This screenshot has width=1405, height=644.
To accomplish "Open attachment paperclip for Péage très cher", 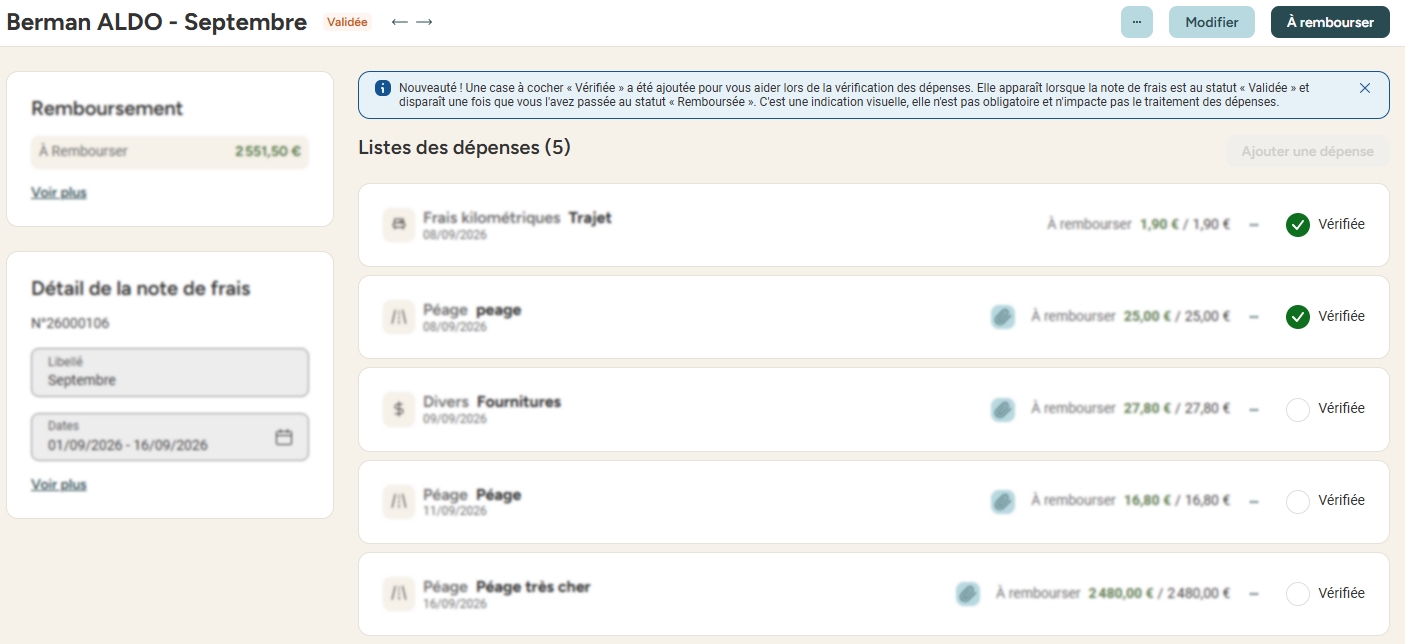I will point(967,593).
